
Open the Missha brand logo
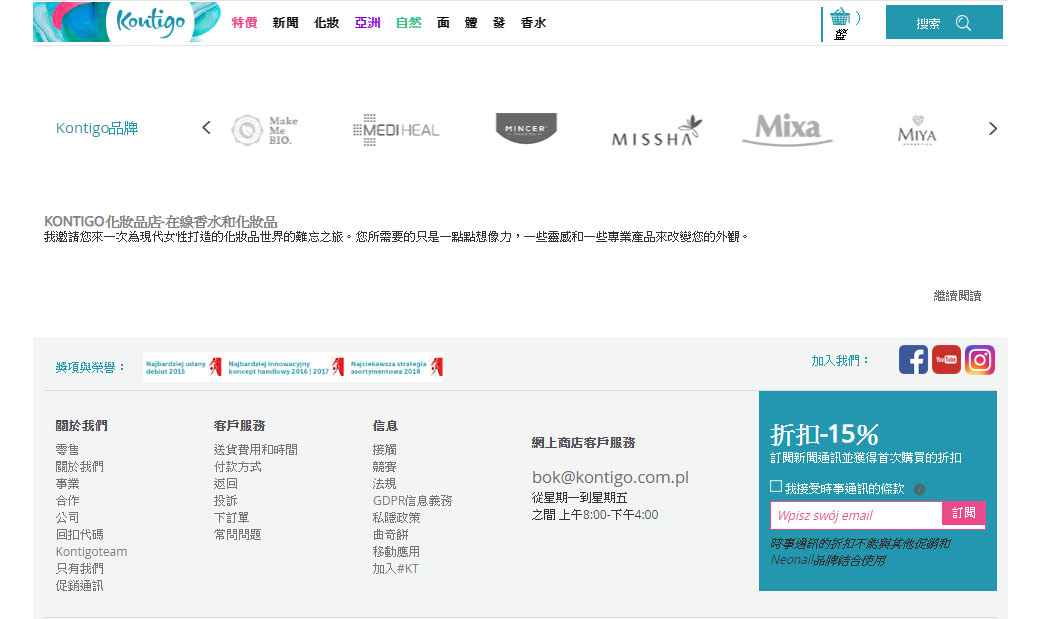pyautogui.click(x=657, y=131)
